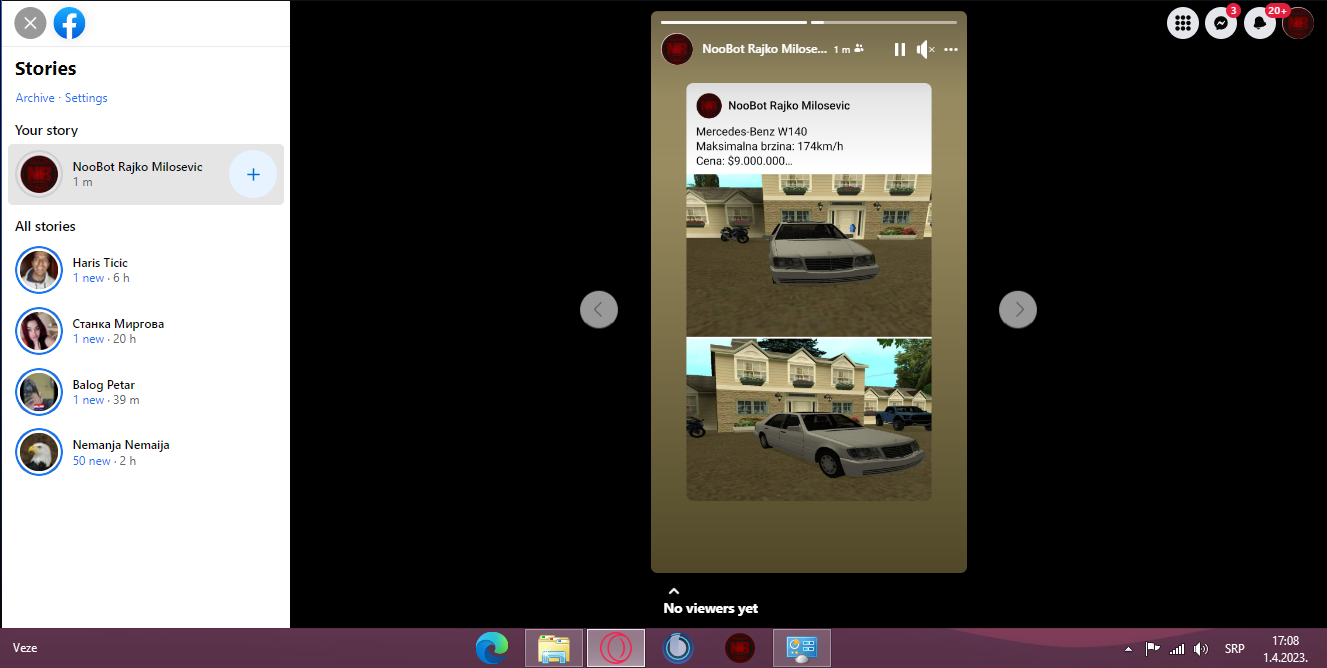This screenshot has height=668, width=1327.
Task: Pause the playing story
Action: click(x=899, y=49)
